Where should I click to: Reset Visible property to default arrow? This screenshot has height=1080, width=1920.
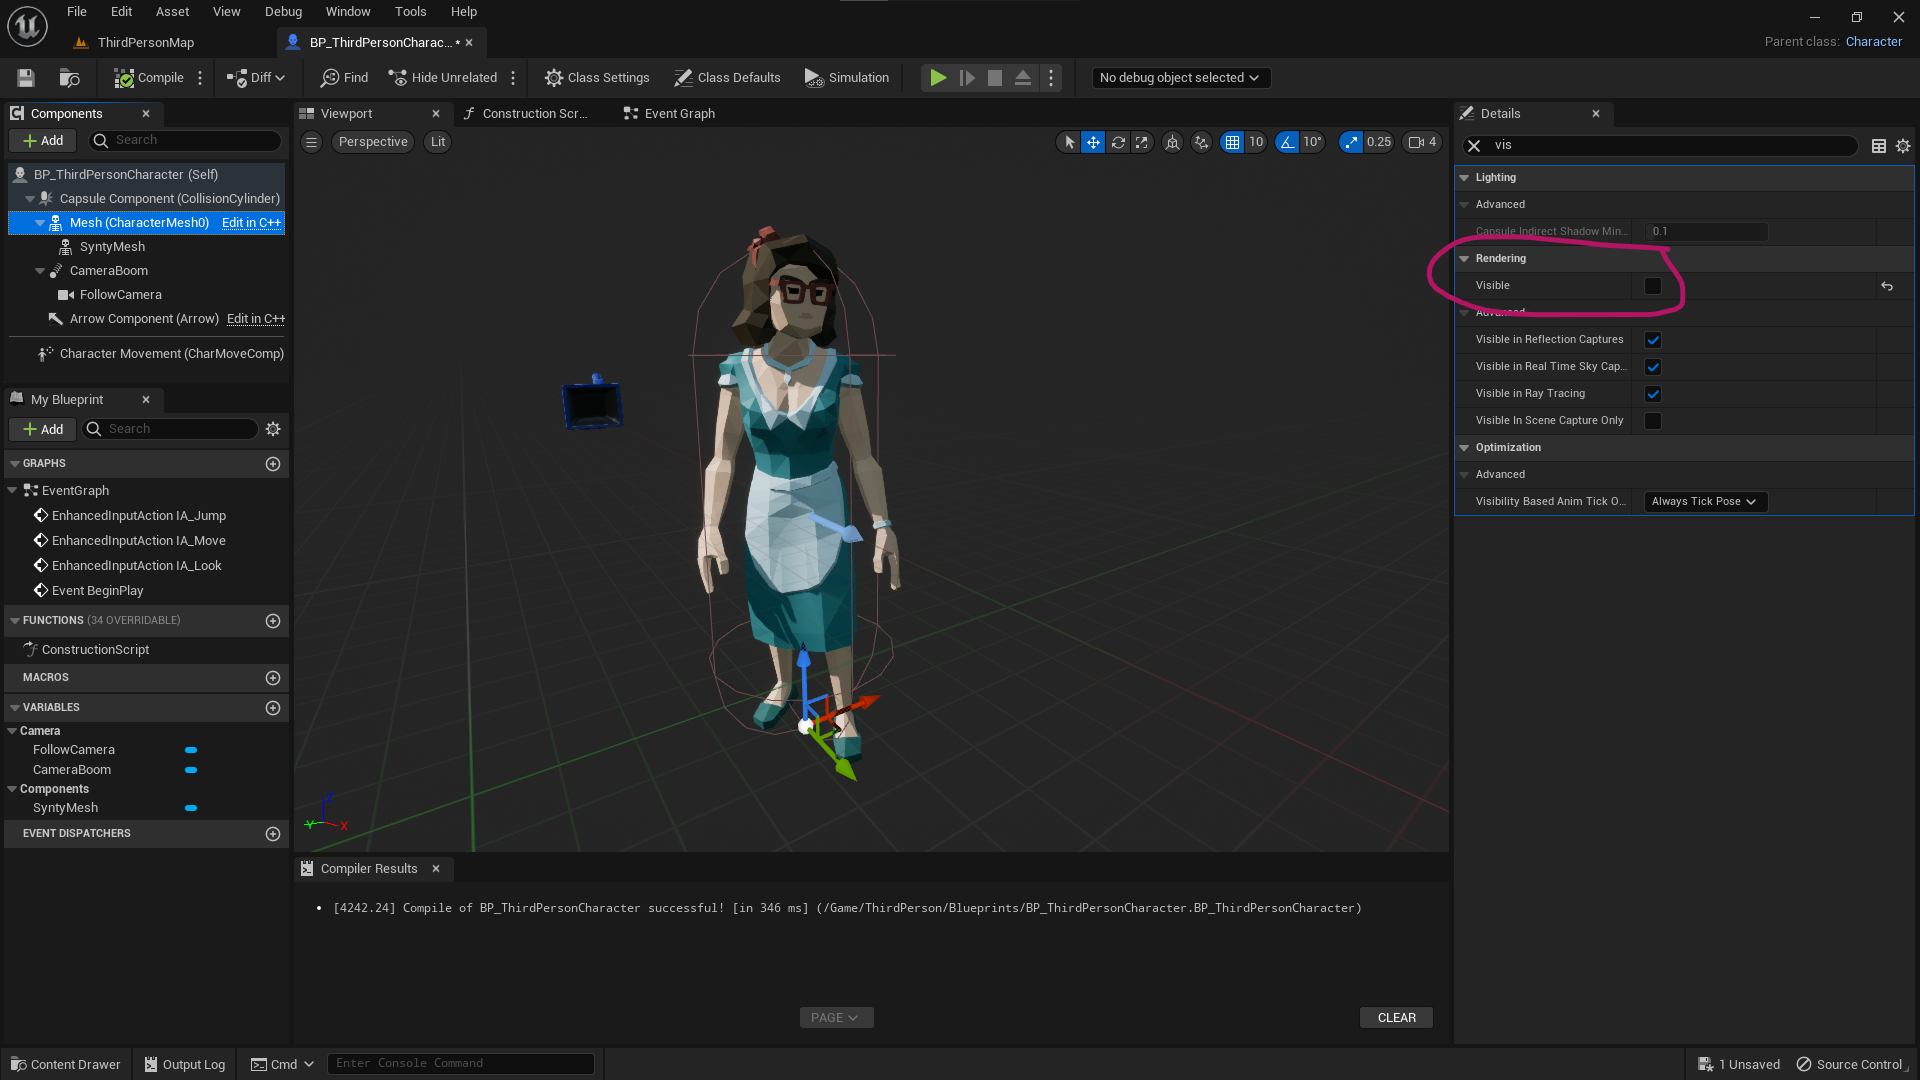[1887, 286]
